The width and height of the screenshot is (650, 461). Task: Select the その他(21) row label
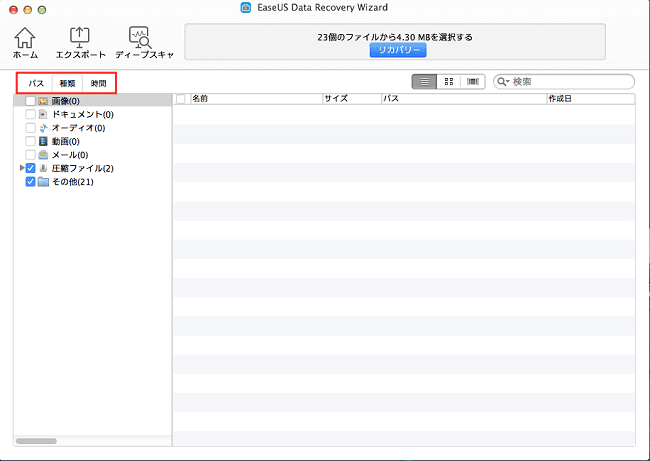73,182
